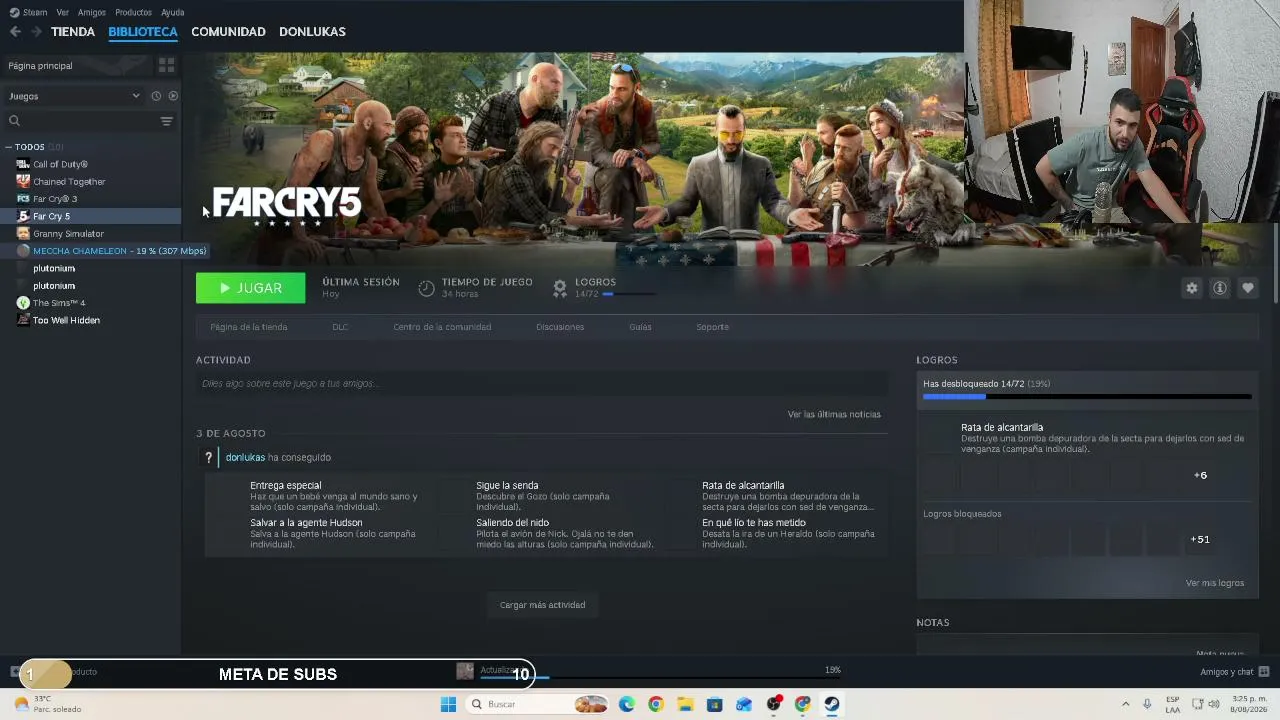Viewport: 1280px width, 720px height.
Task: Open clock and date in taskbar
Action: 1250,704
